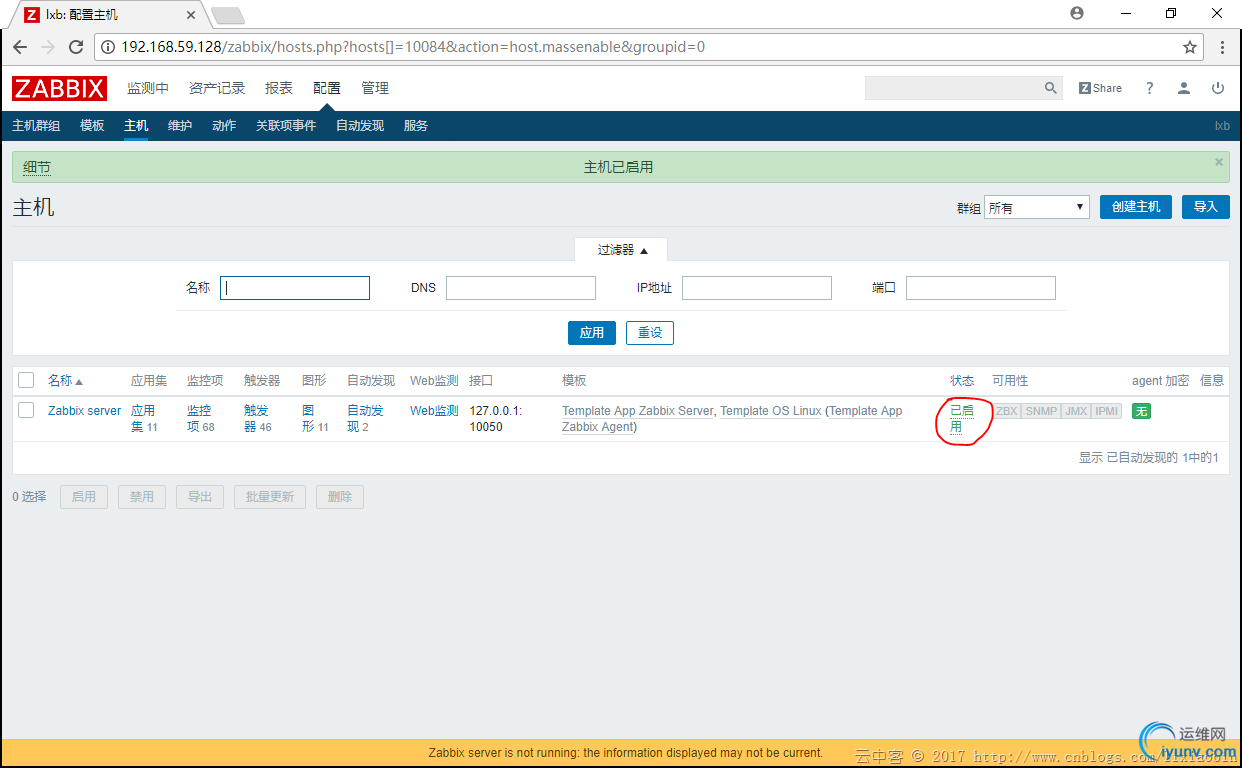This screenshot has height=768, width=1242.
Task: Click the Zabbix search box
Action: [952, 88]
